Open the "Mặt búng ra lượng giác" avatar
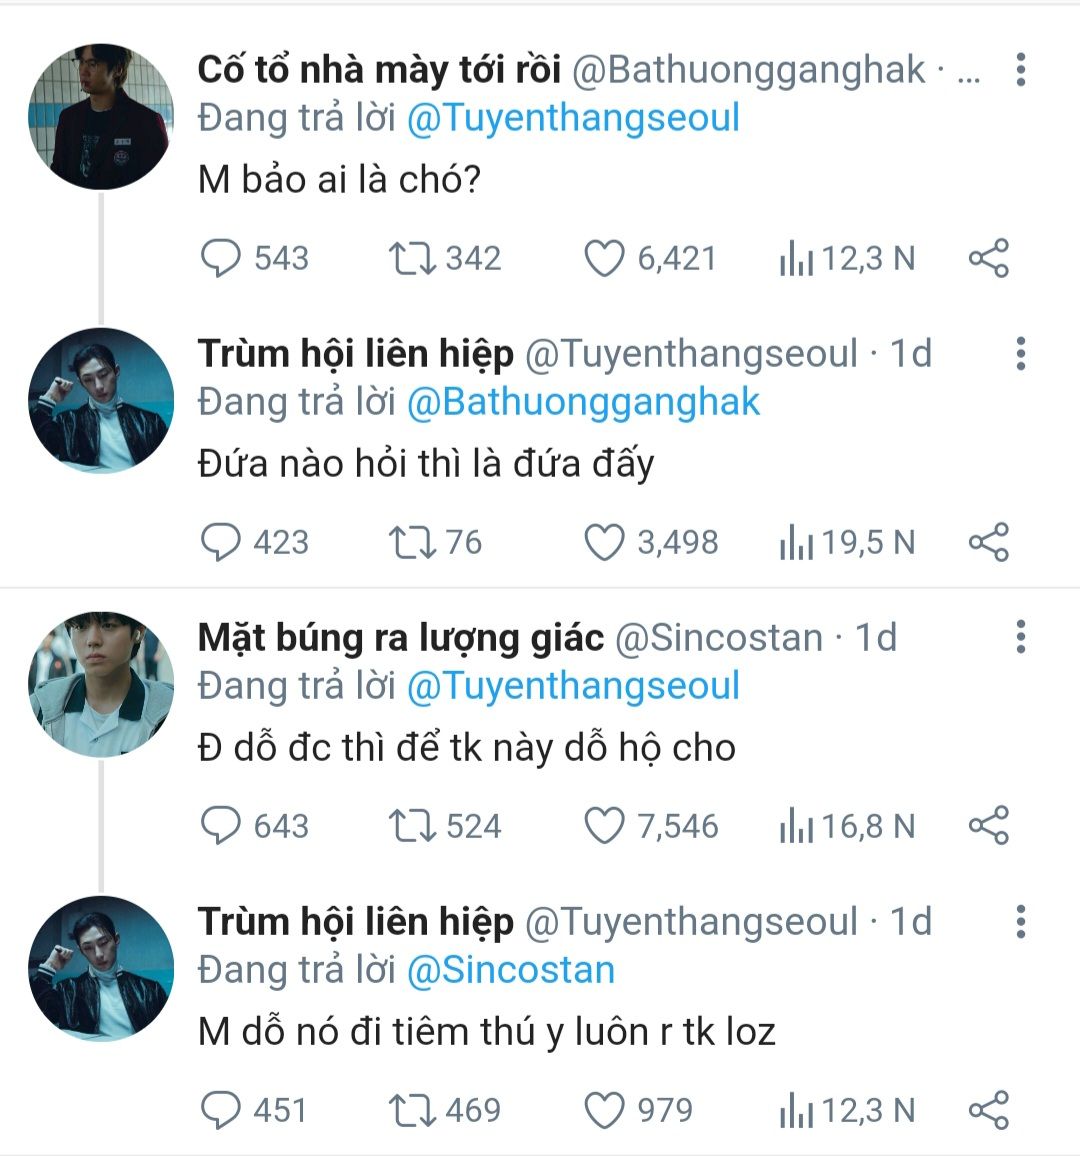This screenshot has width=1080, height=1156. [x=101, y=684]
